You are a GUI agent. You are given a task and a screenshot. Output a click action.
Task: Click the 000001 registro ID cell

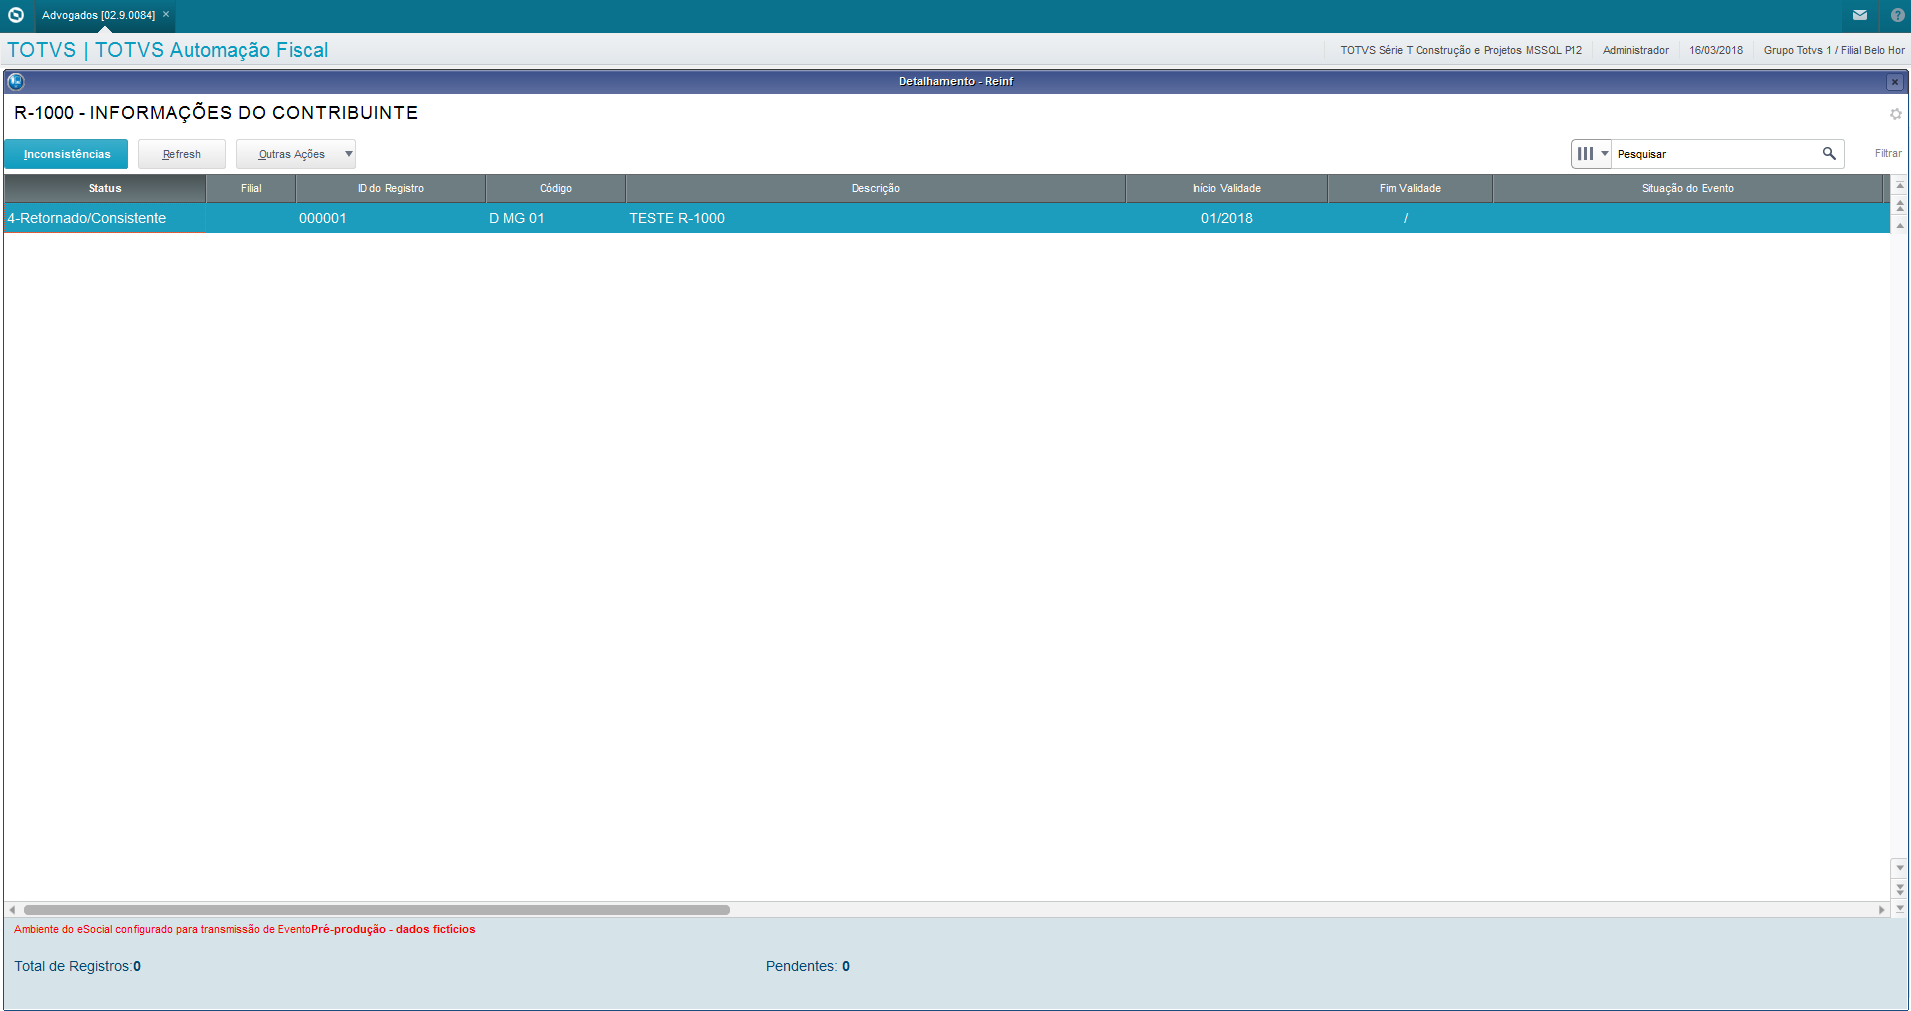coord(391,218)
